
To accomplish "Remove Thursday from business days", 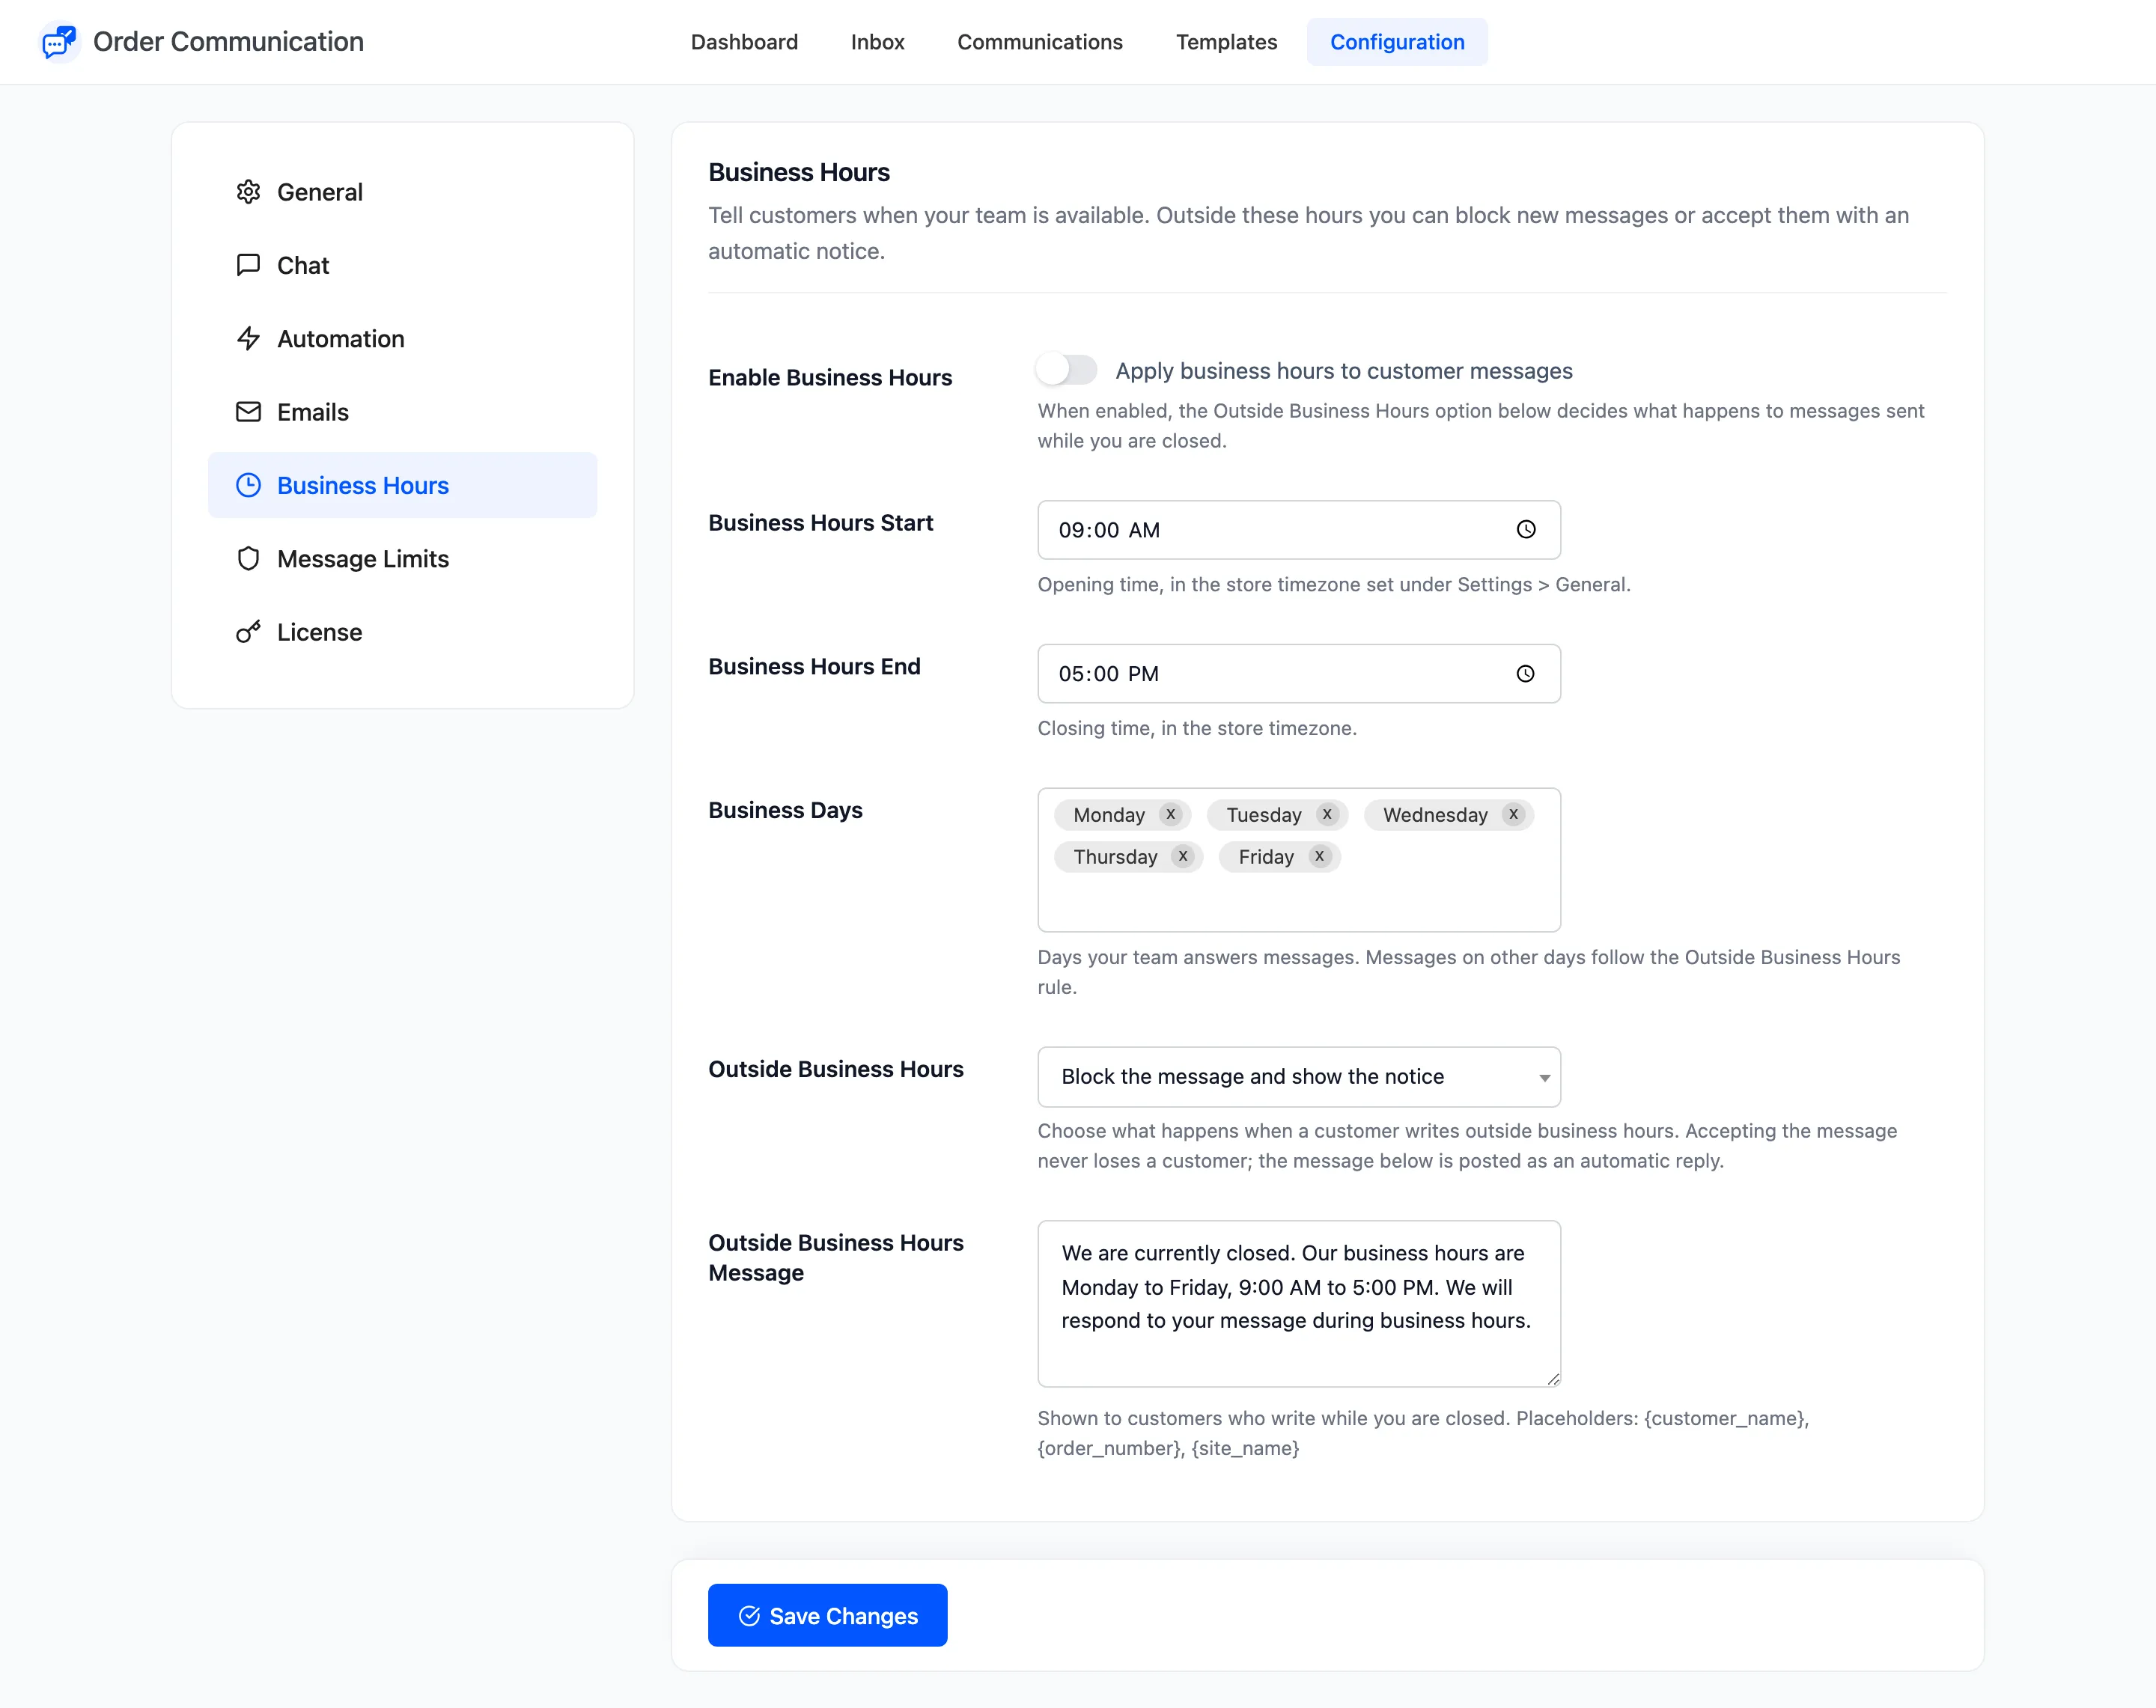I will point(1183,856).
